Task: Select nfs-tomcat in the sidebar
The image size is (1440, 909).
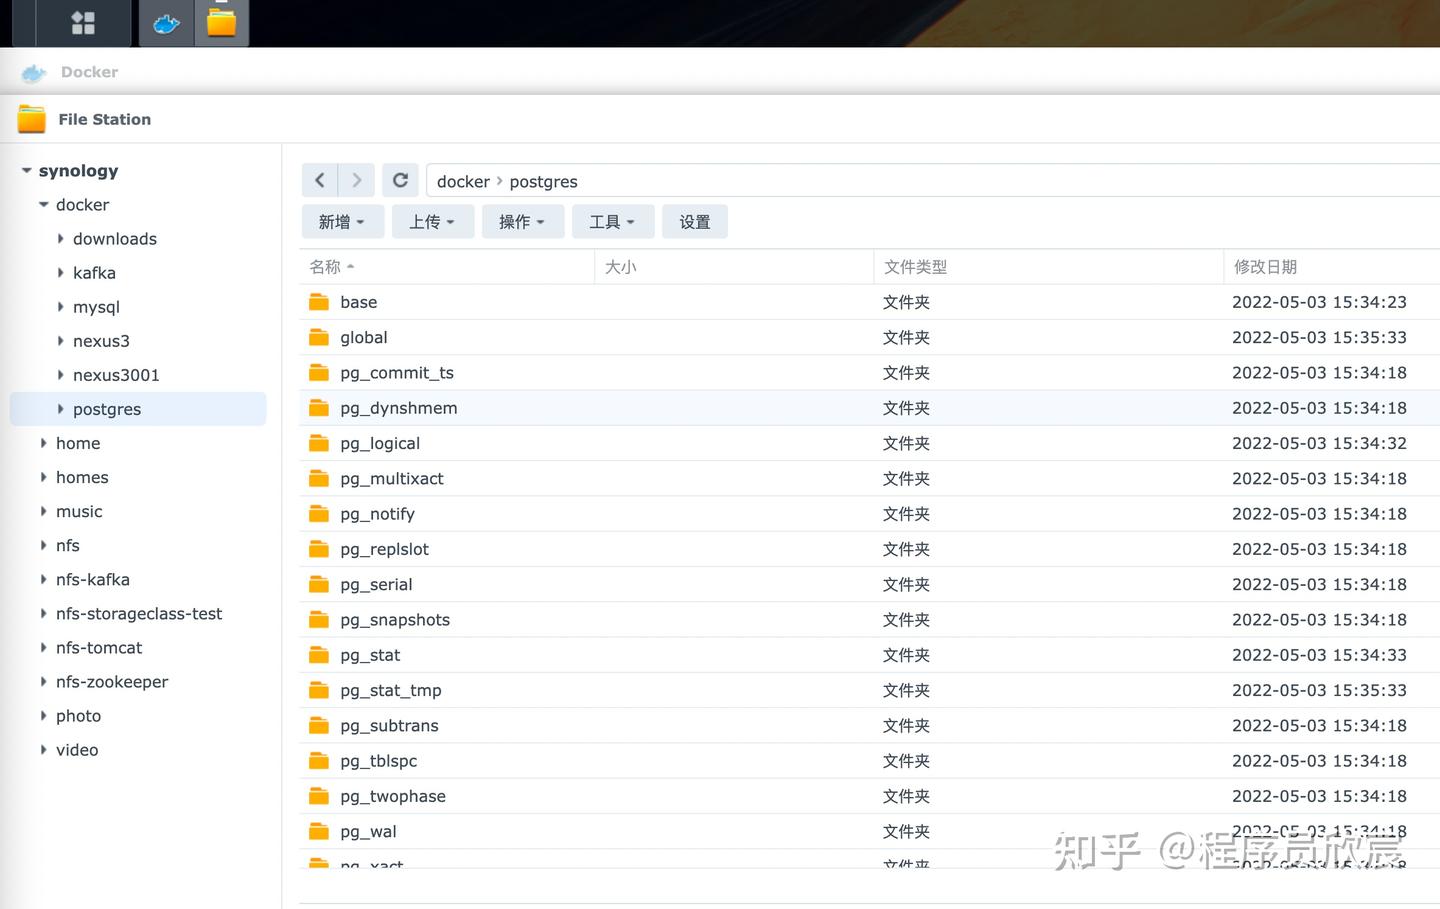Action: (99, 647)
